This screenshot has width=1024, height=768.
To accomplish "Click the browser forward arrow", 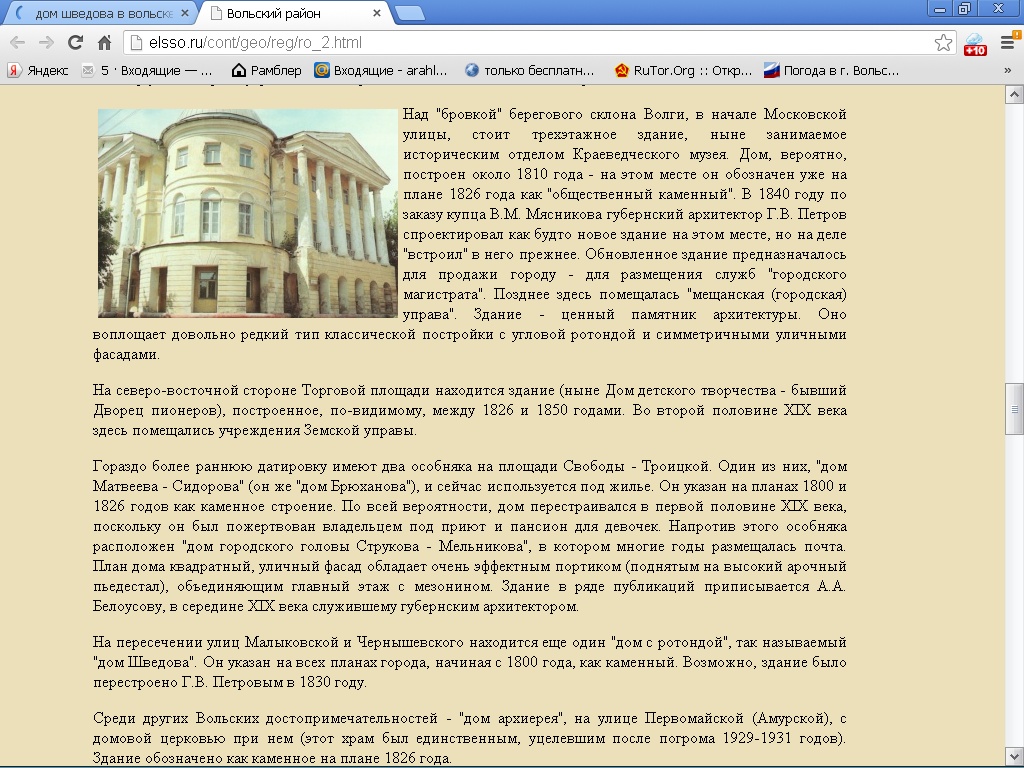I will point(46,43).
